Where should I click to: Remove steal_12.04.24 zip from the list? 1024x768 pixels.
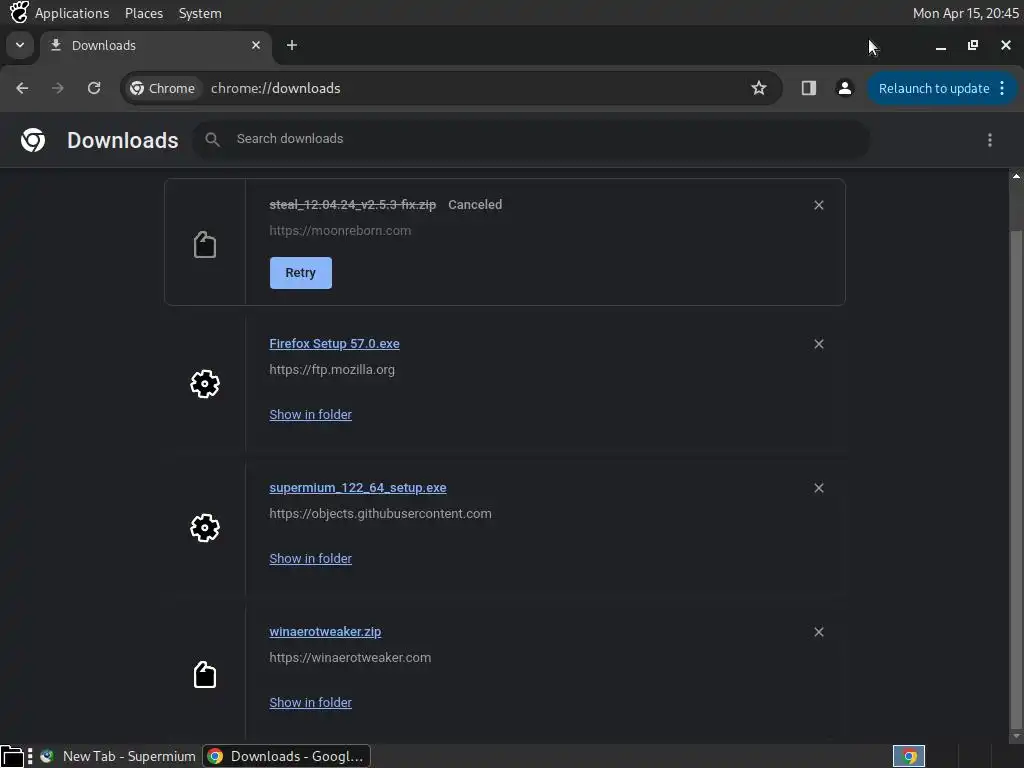(x=818, y=205)
